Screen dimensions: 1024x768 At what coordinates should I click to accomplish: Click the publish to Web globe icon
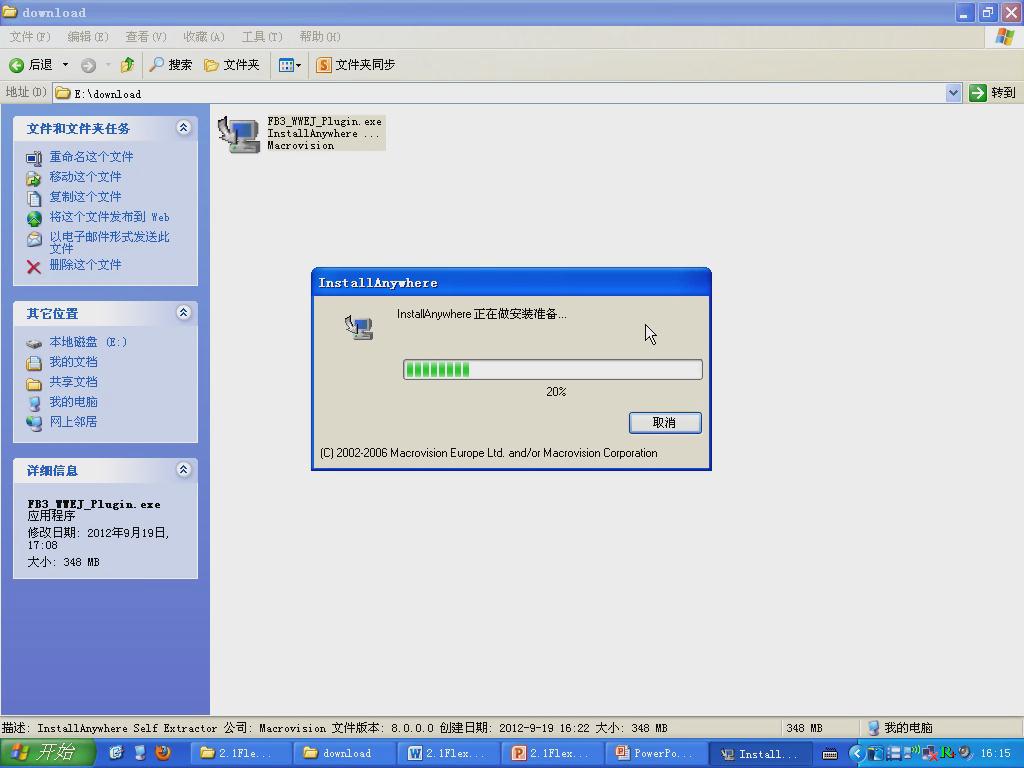[34, 218]
